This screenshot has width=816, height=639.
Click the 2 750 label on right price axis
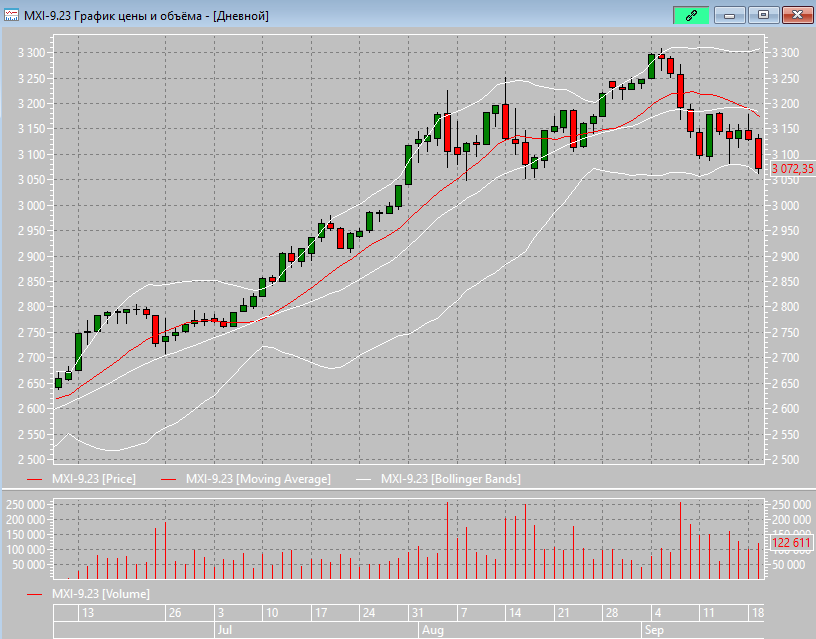point(785,333)
